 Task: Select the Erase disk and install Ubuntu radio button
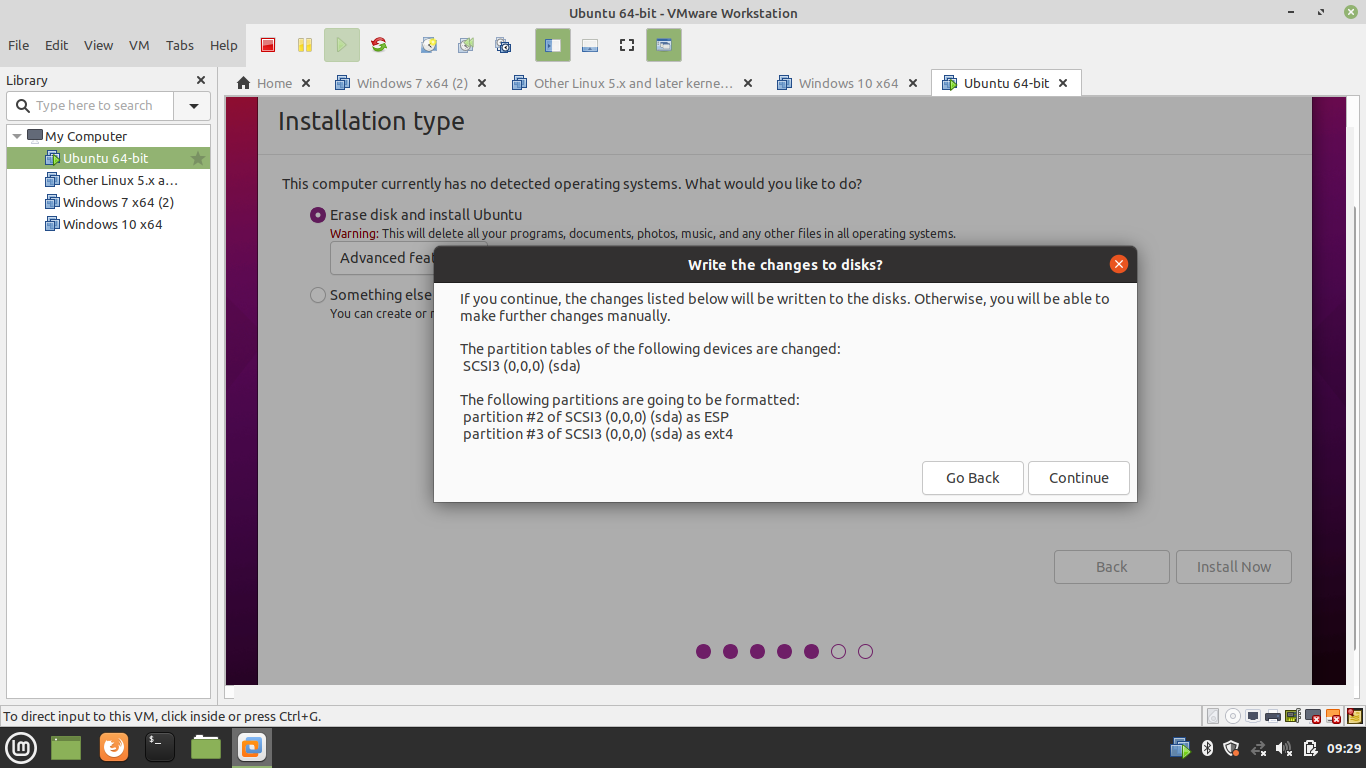click(318, 215)
